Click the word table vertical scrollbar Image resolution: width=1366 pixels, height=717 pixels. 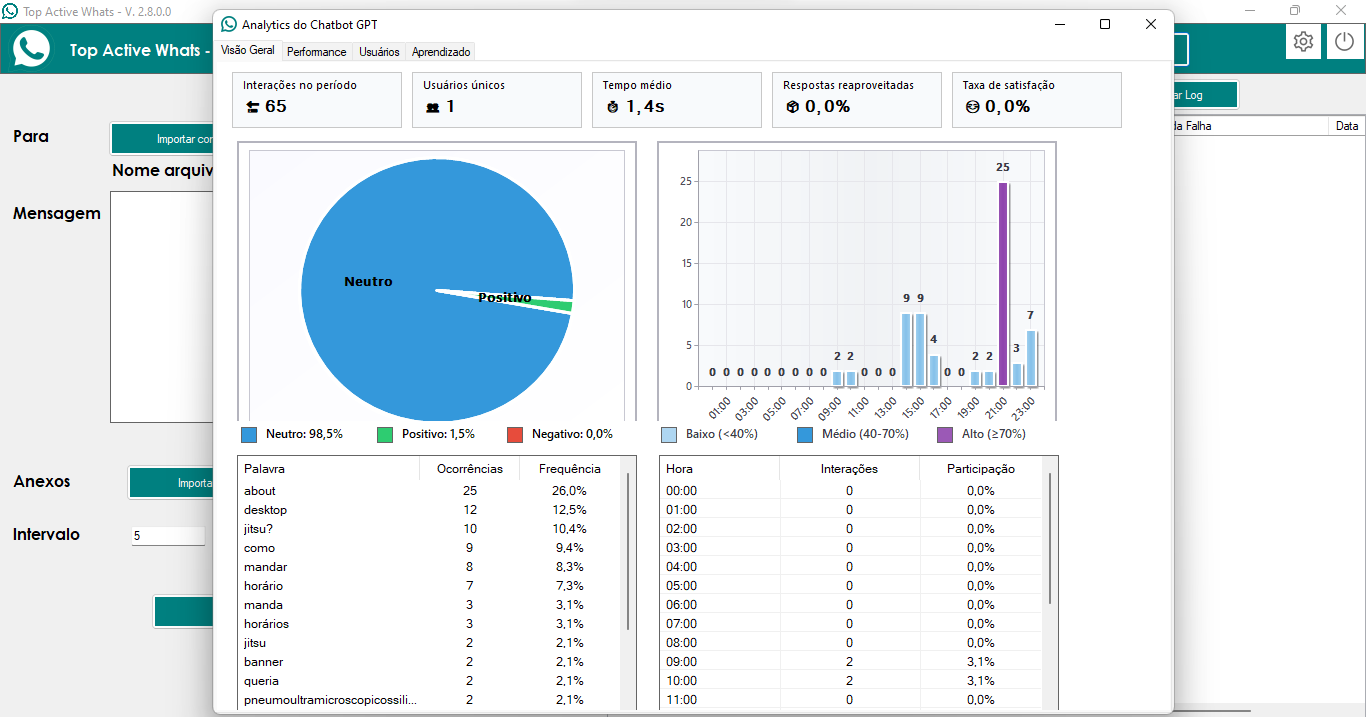[x=628, y=550]
